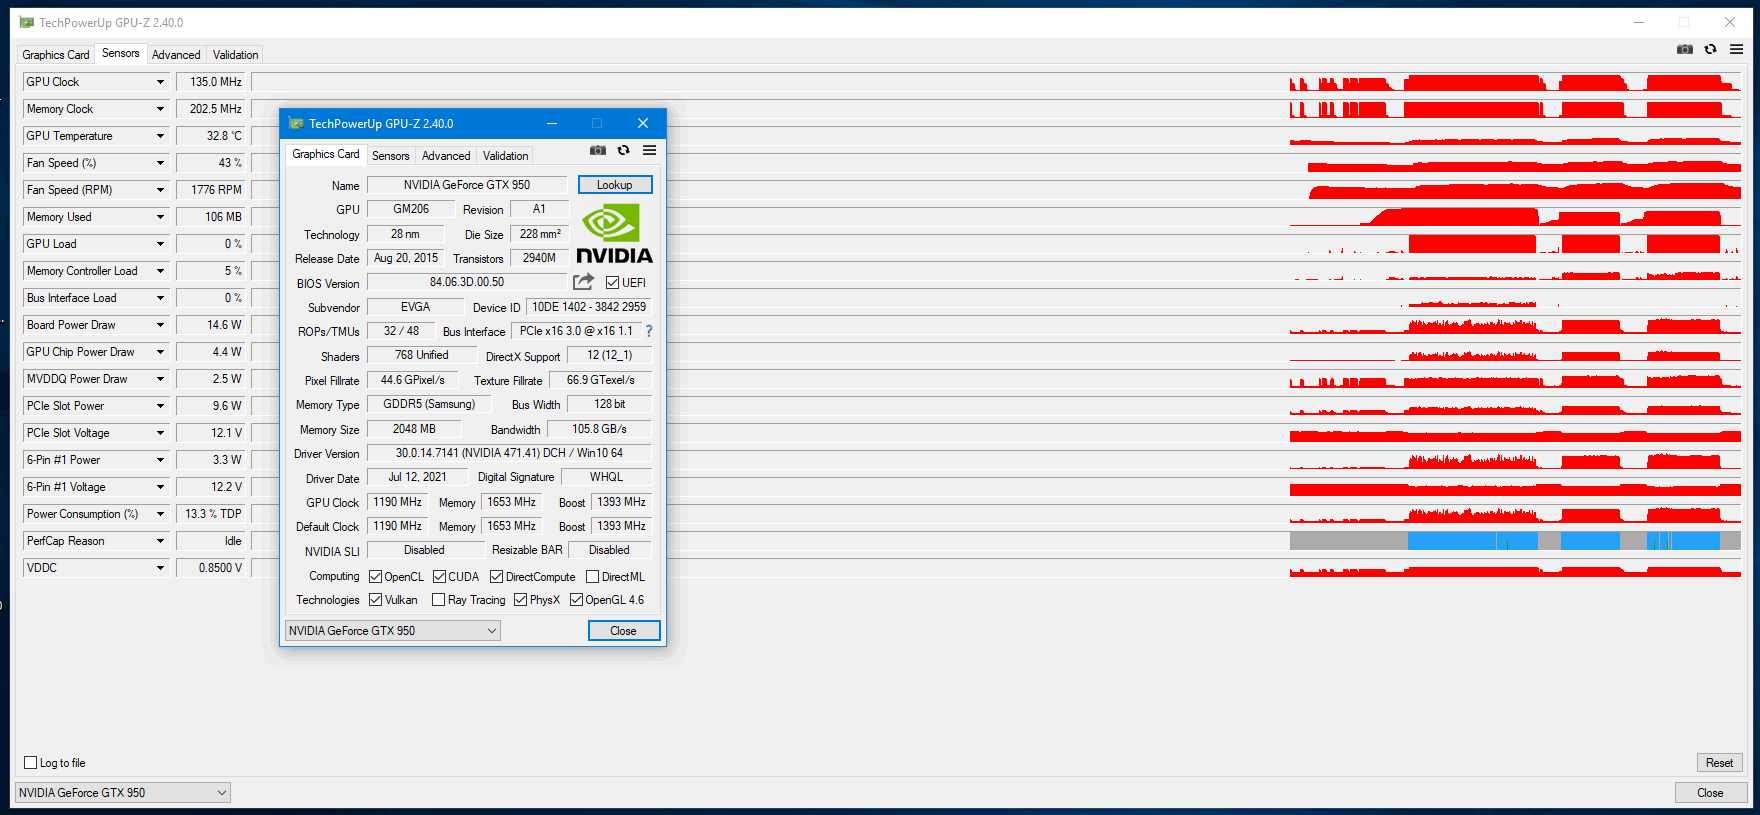Click the GPU-Z app icon in the front window title bar
1760x815 pixels.
pyautogui.click(x=295, y=123)
